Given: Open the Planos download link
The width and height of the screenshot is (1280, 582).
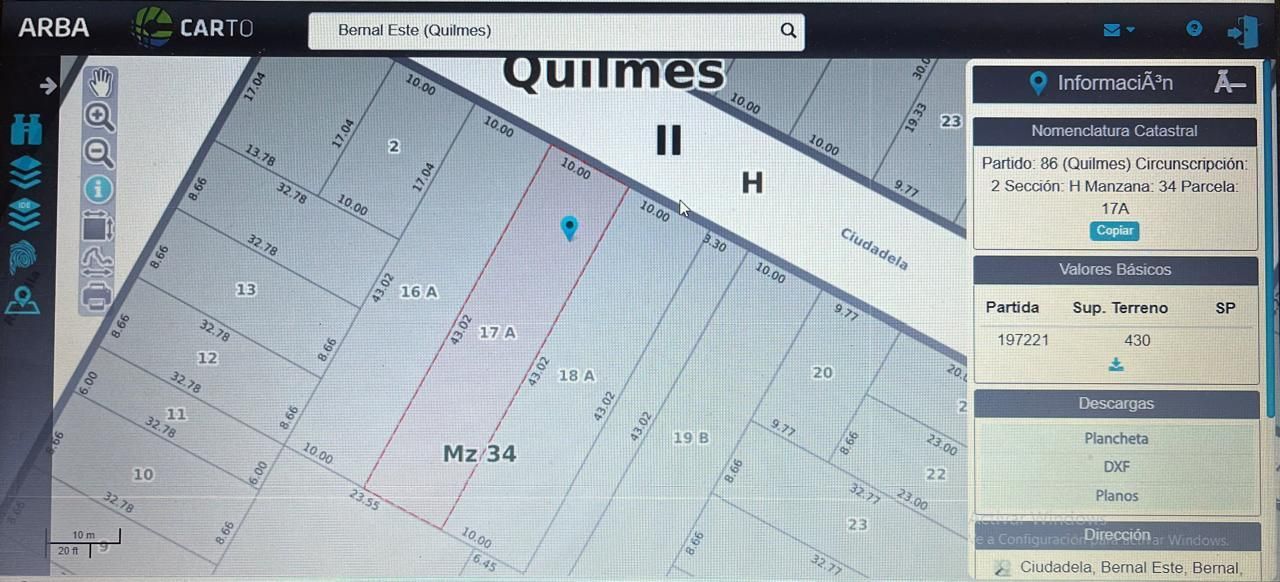Looking at the screenshot, I should (1116, 495).
